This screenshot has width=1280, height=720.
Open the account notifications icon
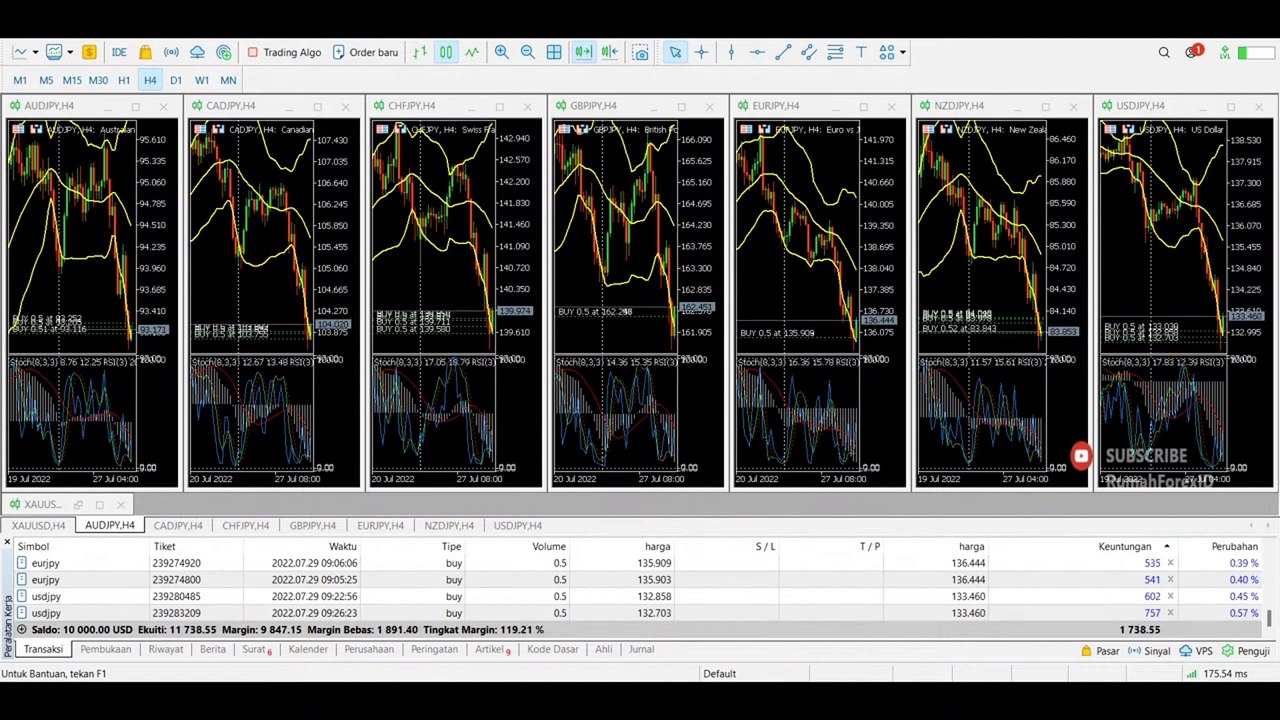pyautogui.click(x=1193, y=52)
